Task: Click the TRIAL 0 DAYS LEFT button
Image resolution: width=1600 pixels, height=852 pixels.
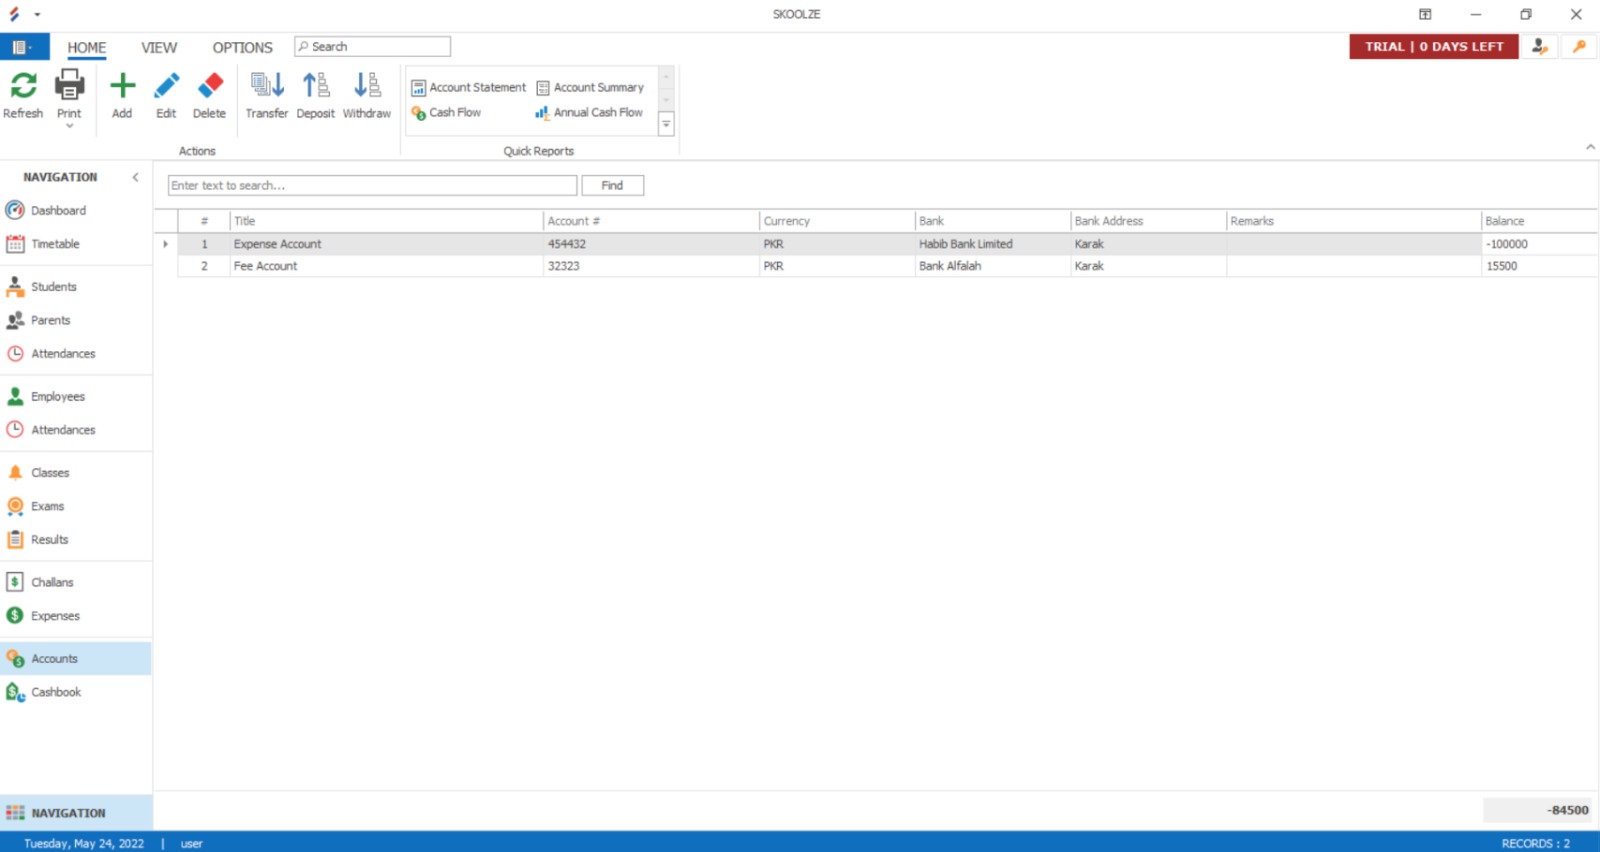Action: (1434, 47)
